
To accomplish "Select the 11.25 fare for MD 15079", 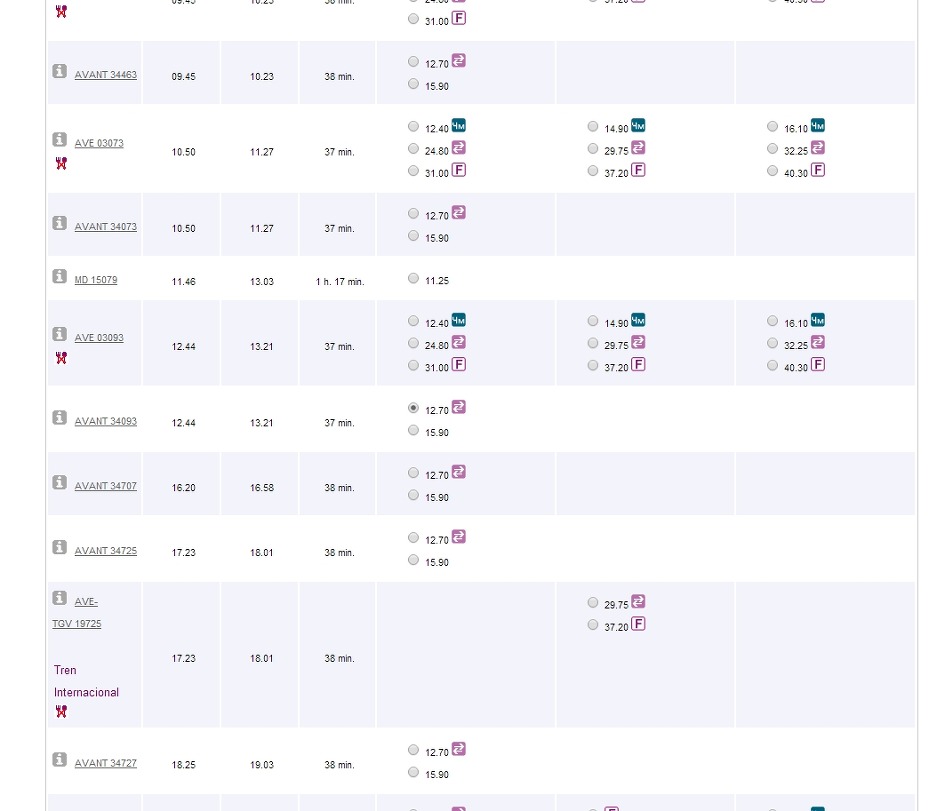I will click(x=413, y=278).
